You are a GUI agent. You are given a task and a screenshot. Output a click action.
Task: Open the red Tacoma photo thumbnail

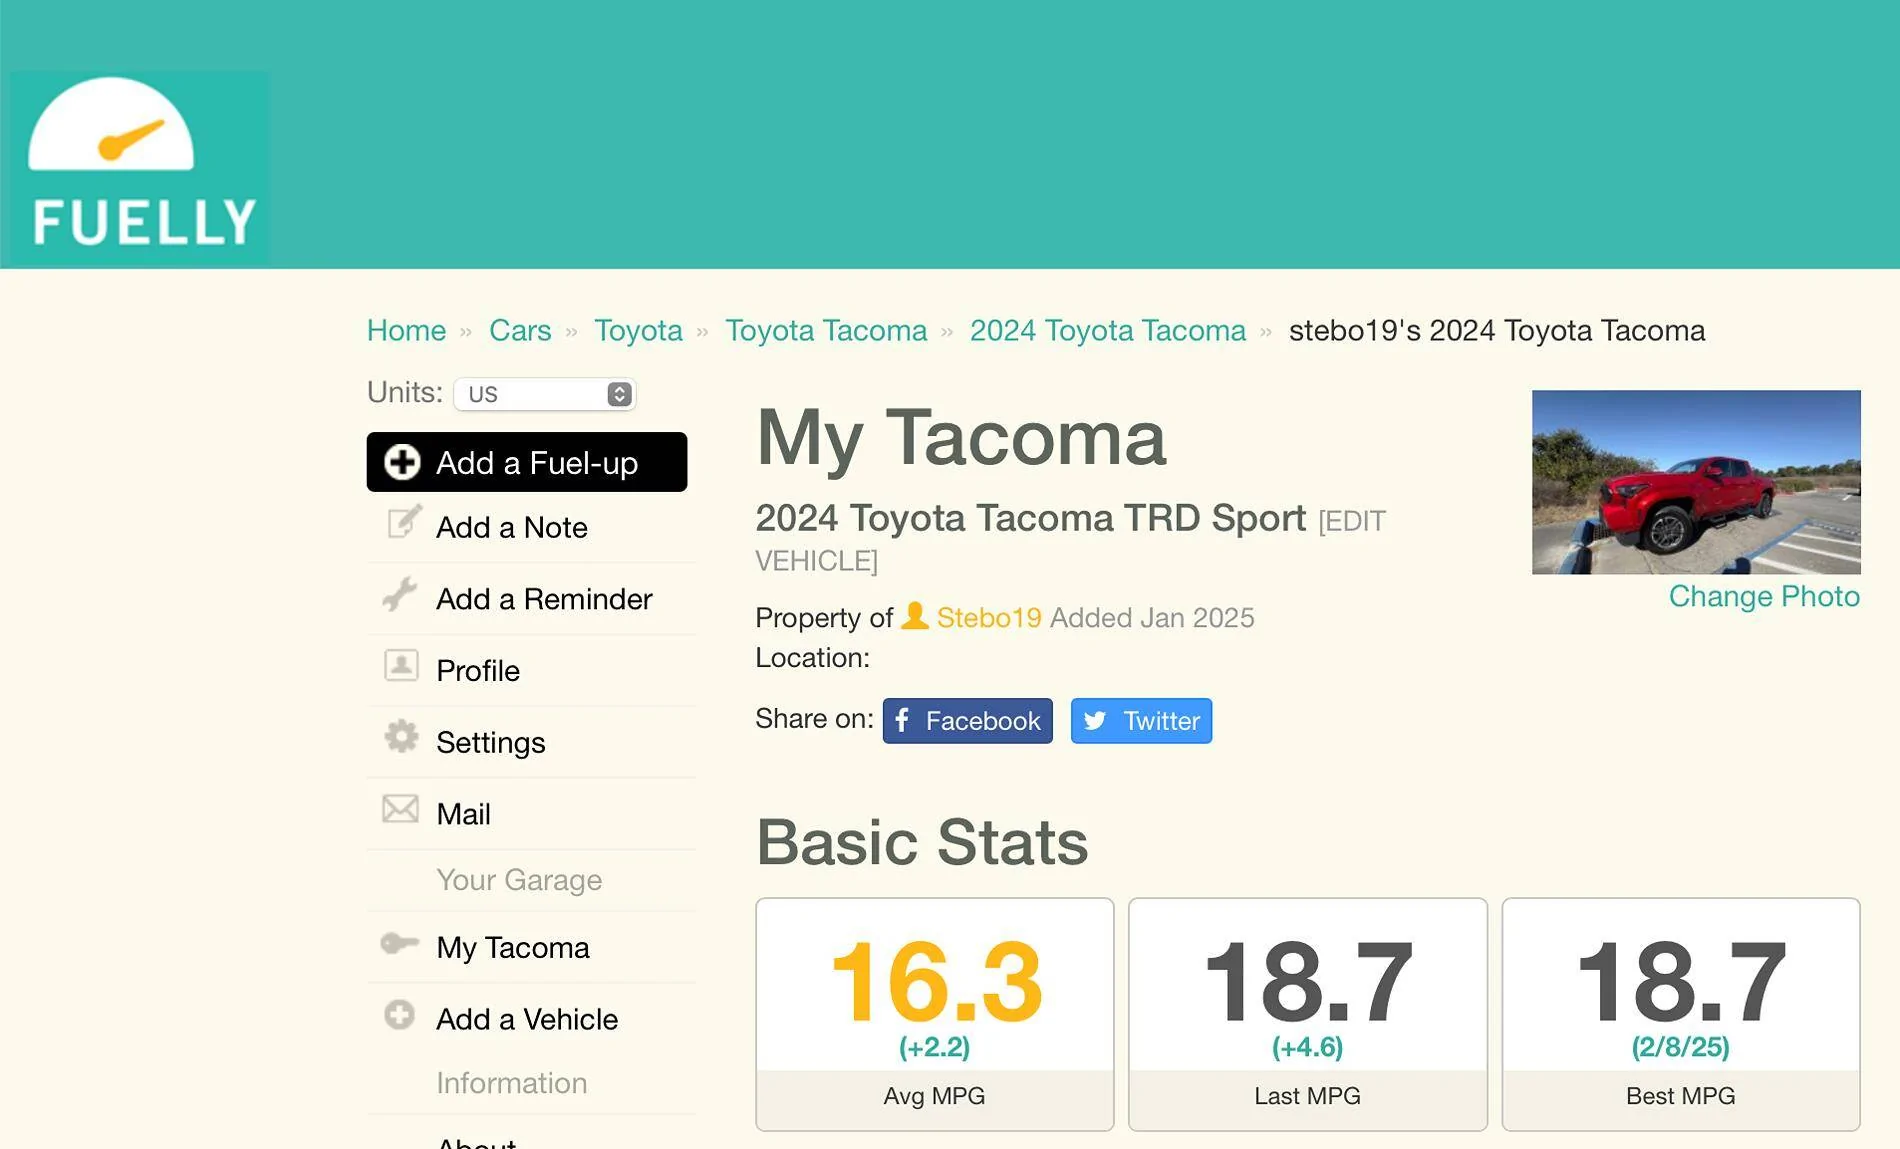1696,482
